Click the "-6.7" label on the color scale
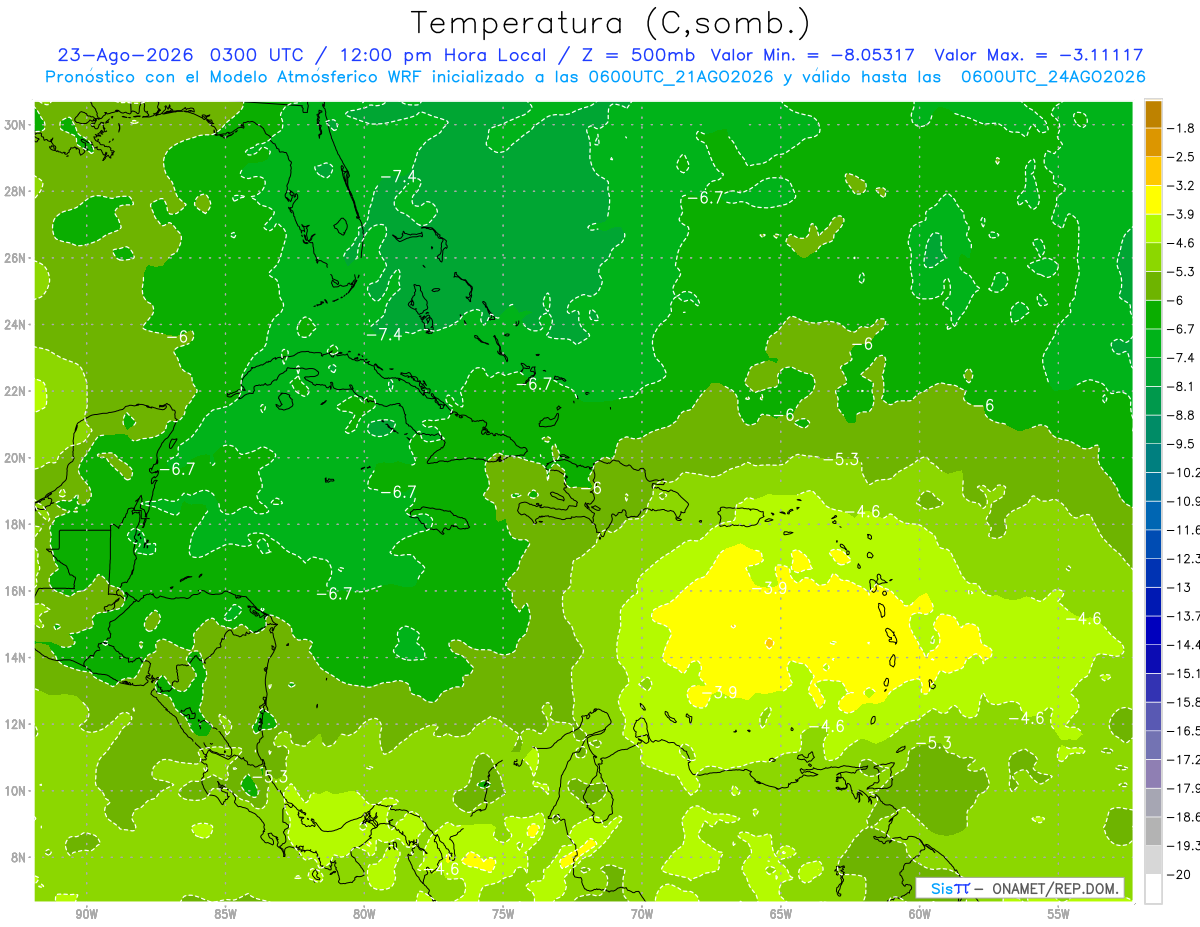1200x927 pixels. tap(1181, 329)
